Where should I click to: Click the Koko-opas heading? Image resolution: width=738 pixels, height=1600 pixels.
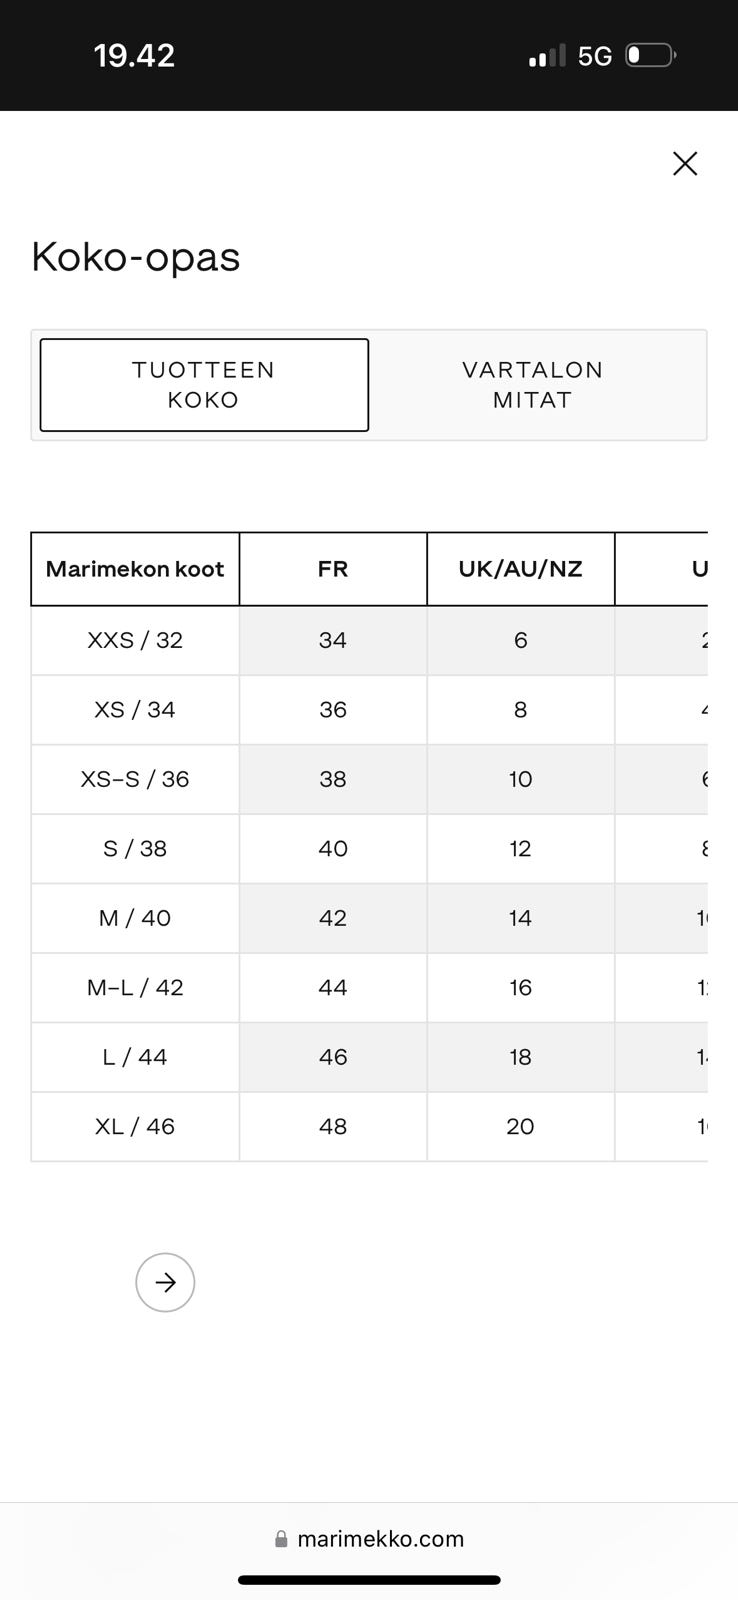pyautogui.click(x=136, y=257)
